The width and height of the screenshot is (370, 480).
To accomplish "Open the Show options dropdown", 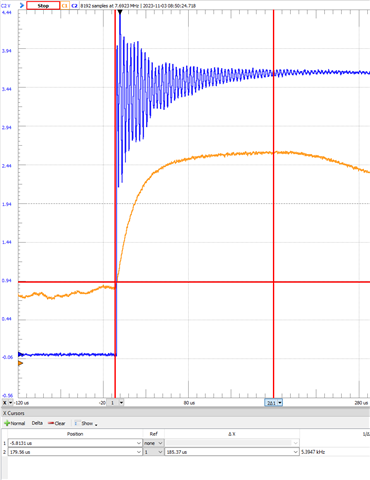I will (x=86, y=423).
